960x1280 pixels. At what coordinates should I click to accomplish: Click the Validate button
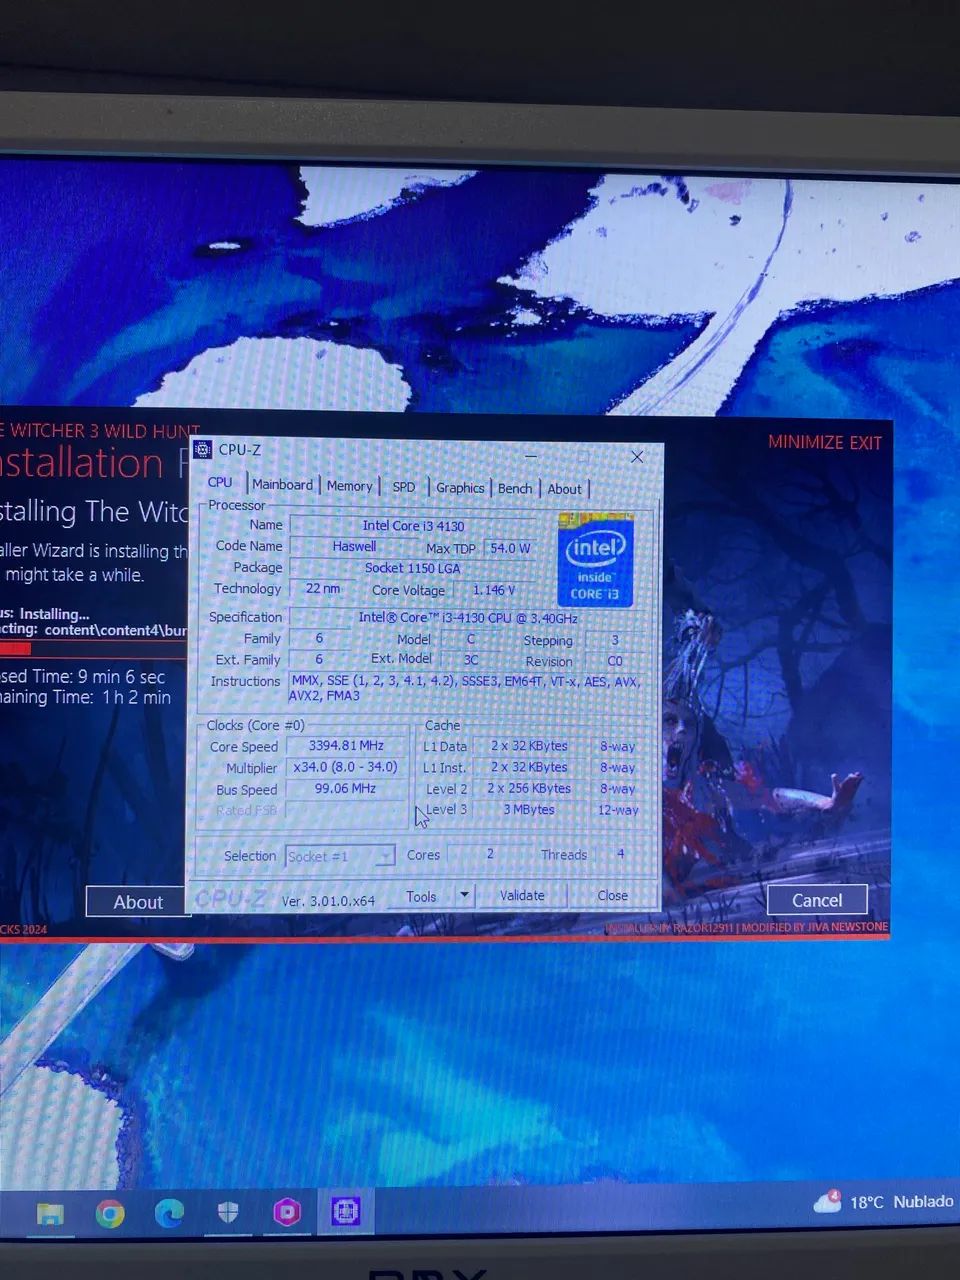point(522,895)
